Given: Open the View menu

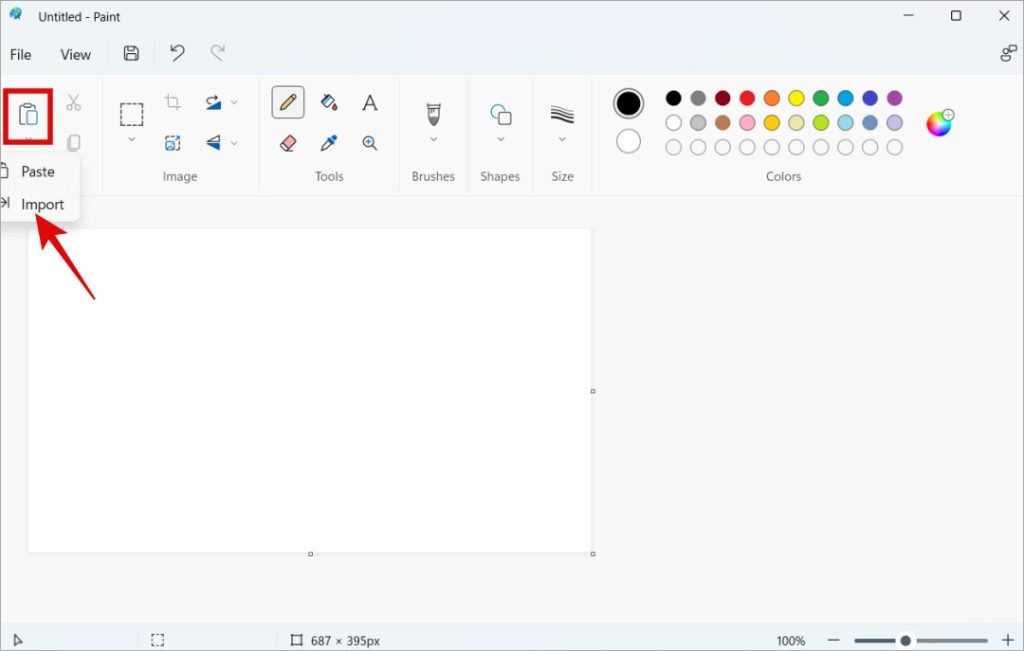Looking at the screenshot, I should pyautogui.click(x=75, y=54).
